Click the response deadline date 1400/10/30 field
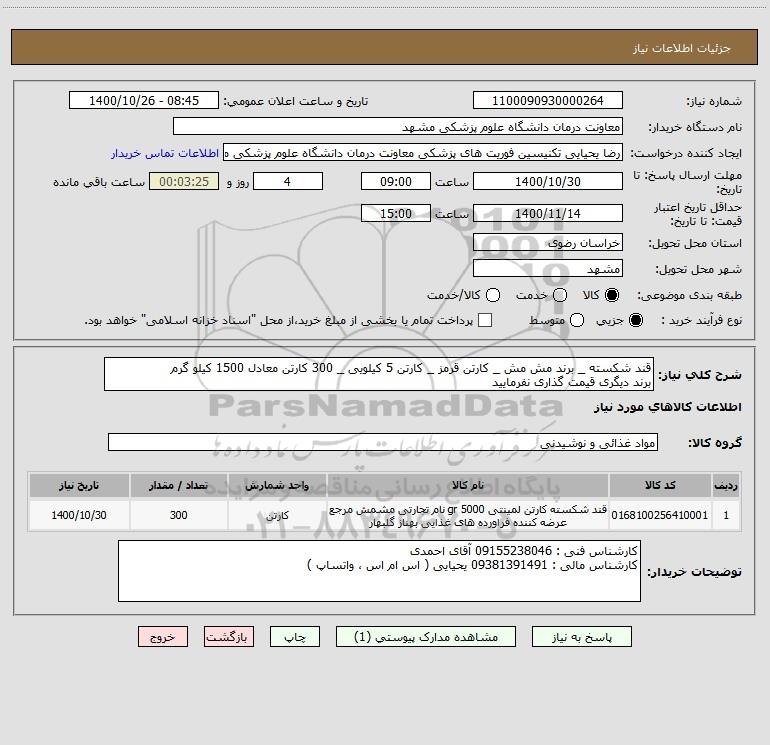The width and height of the screenshot is (770, 745). [548, 182]
